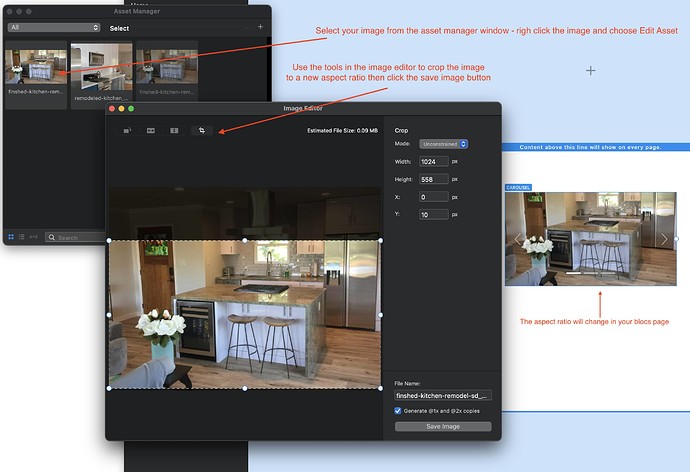
Task: Switch Asset Manager to list view
Action: tap(21, 237)
